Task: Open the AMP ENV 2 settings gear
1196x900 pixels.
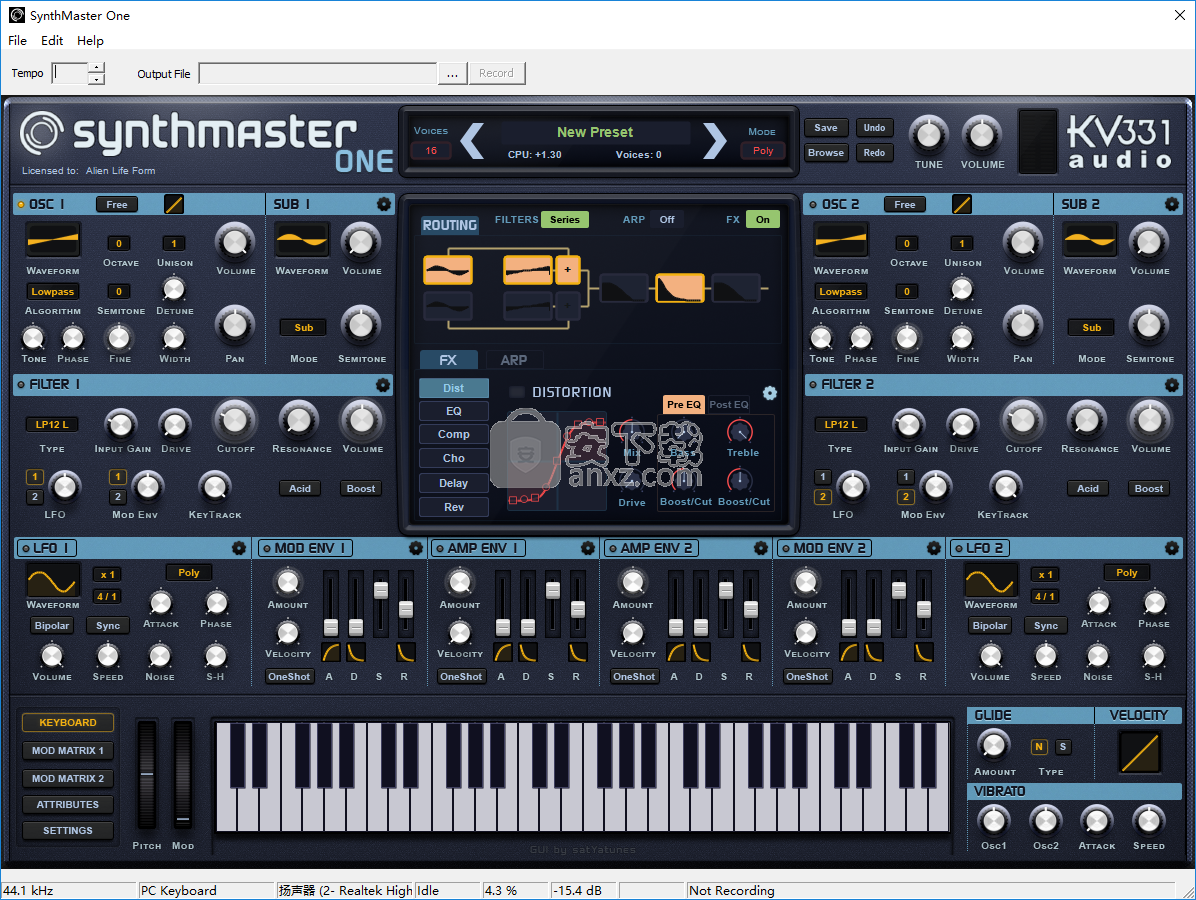Action: pos(760,548)
